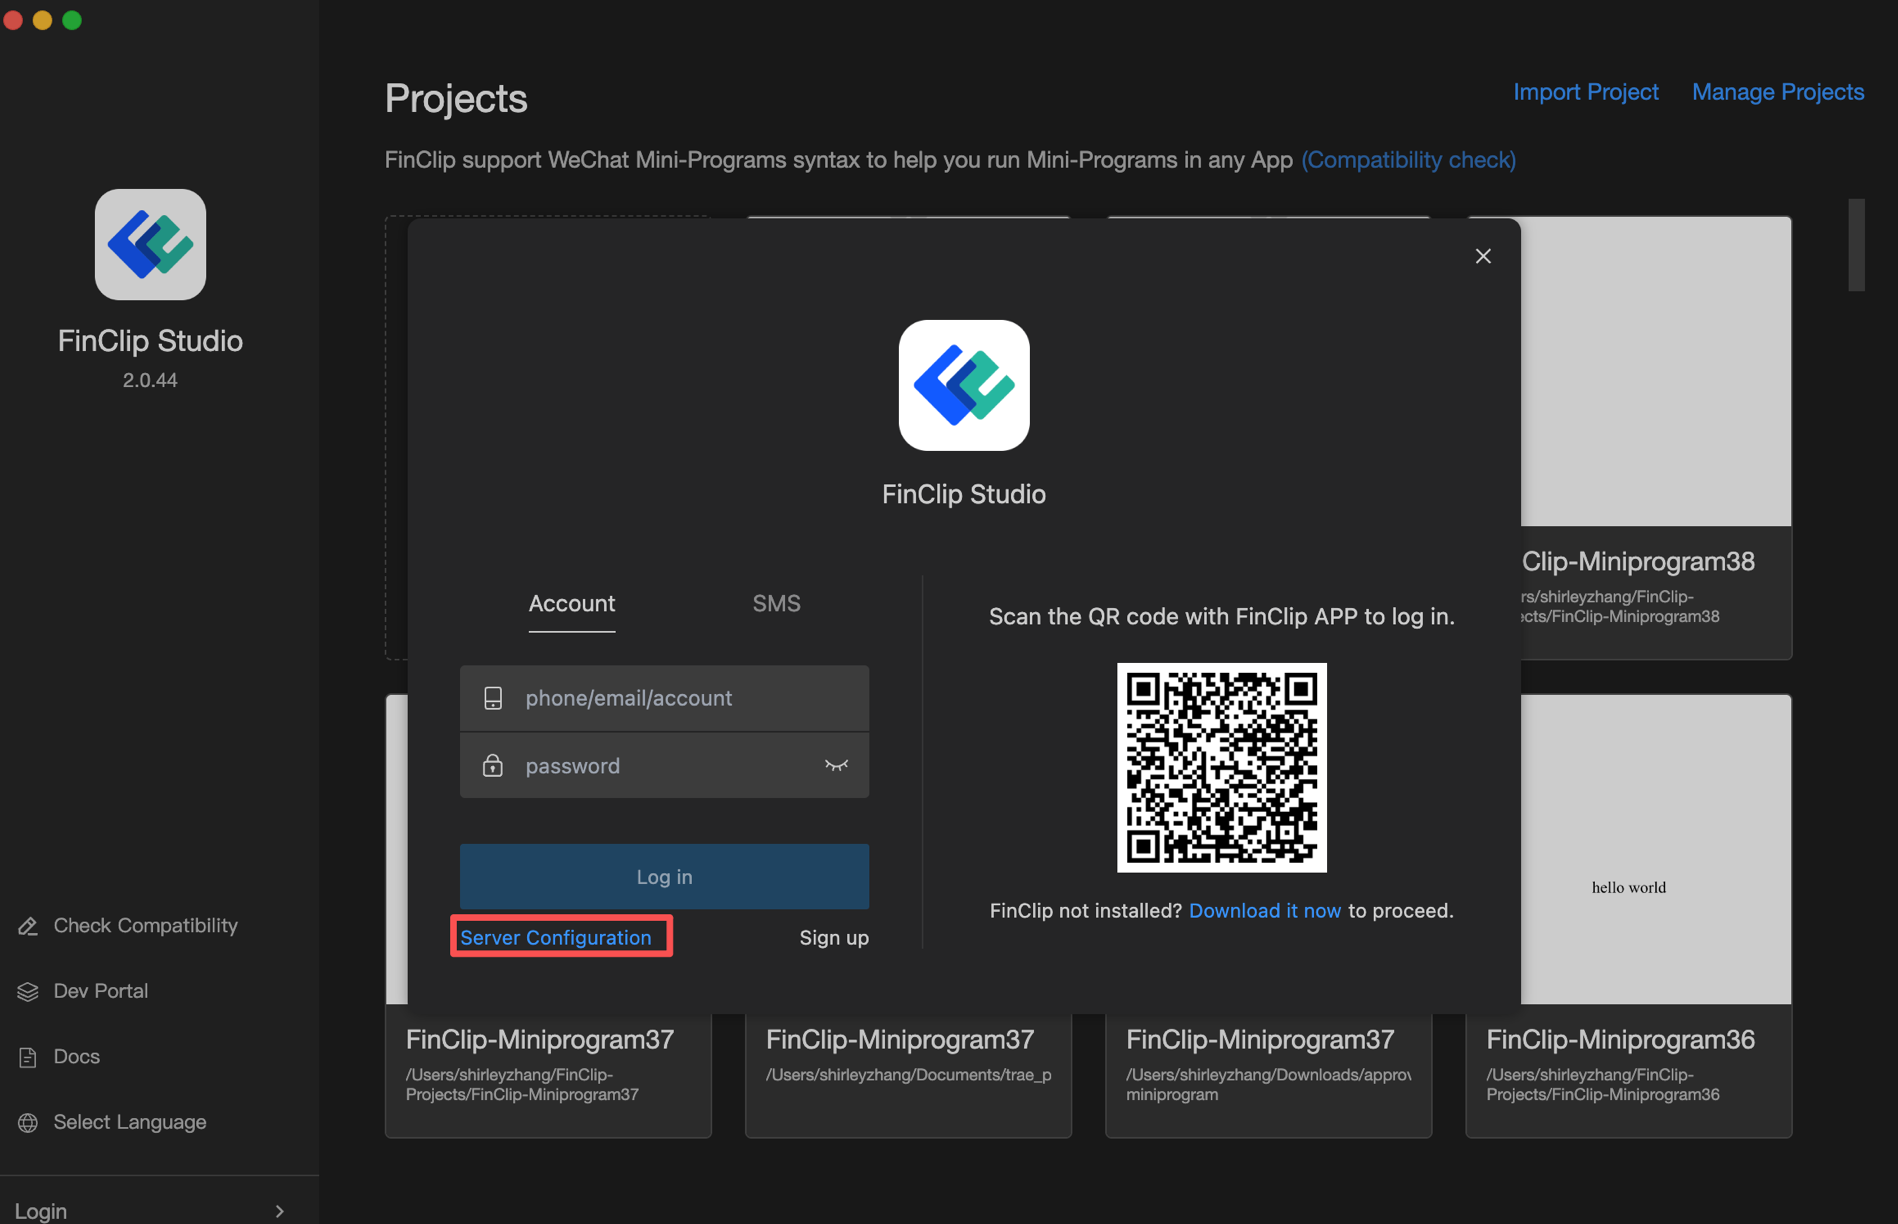Open Server Configuration link

point(556,937)
